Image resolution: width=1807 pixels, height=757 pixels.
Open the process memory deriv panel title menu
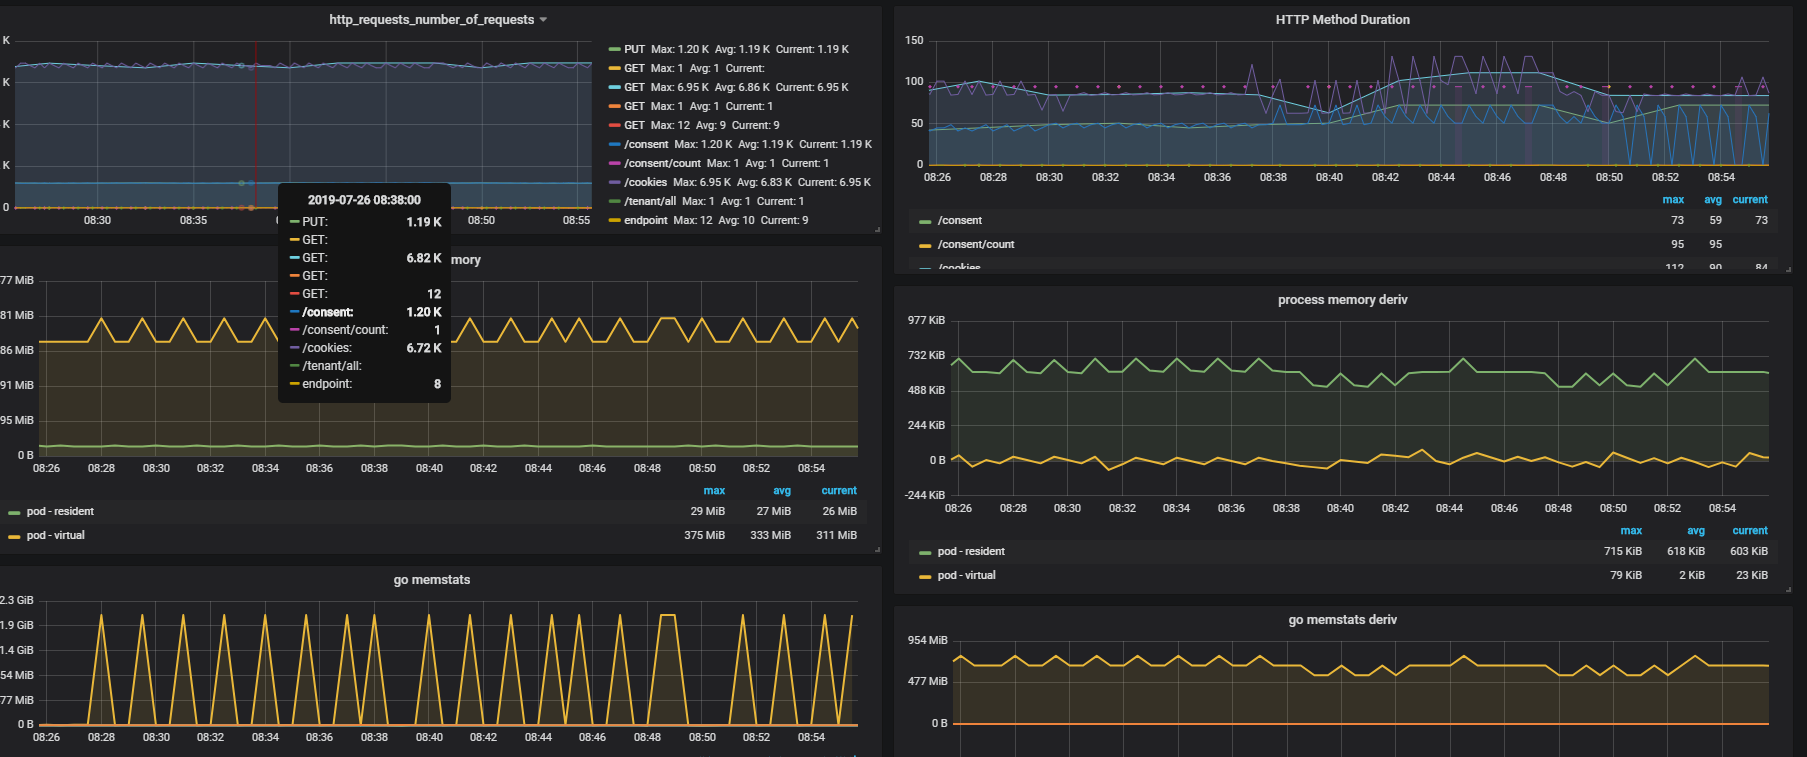tap(1342, 300)
